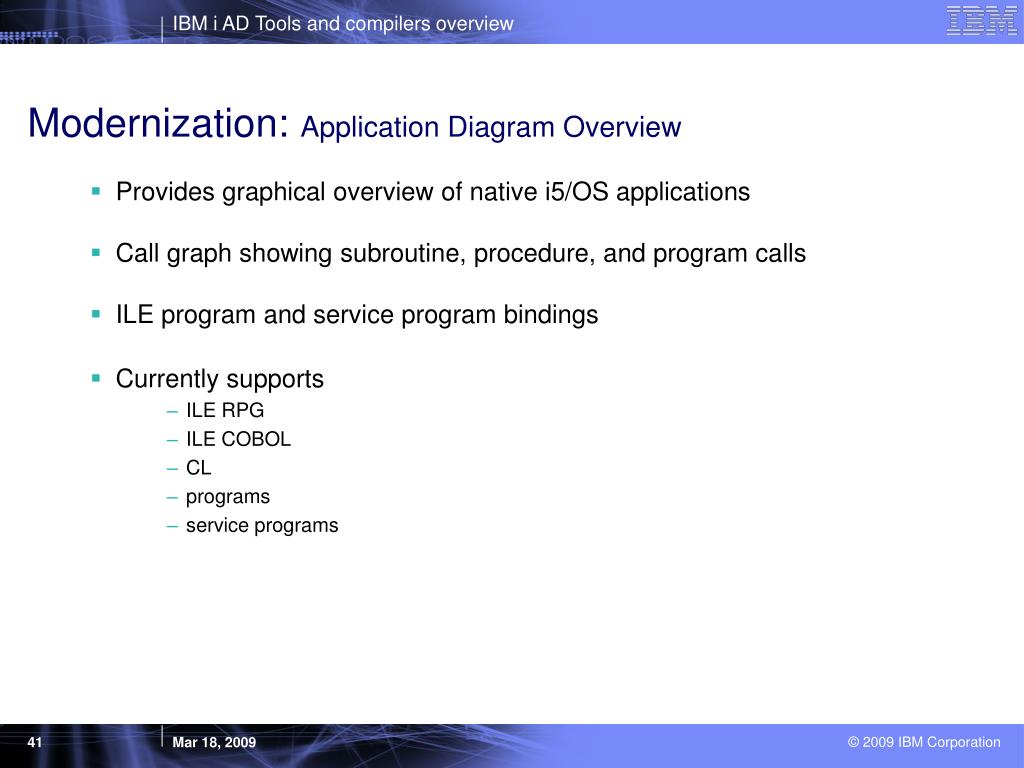Click sub-item 'ILE COBOL'
This screenshot has width=1024, height=768.
(238, 439)
